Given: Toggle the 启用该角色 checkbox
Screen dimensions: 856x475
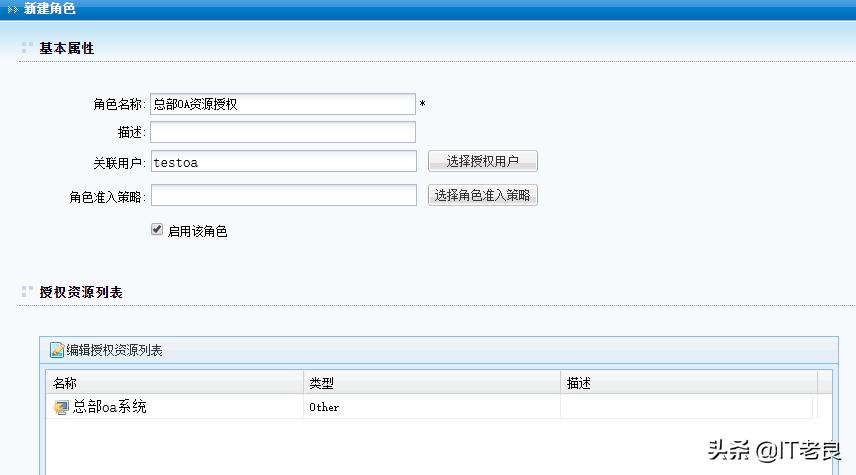Looking at the screenshot, I should (x=157, y=229).
